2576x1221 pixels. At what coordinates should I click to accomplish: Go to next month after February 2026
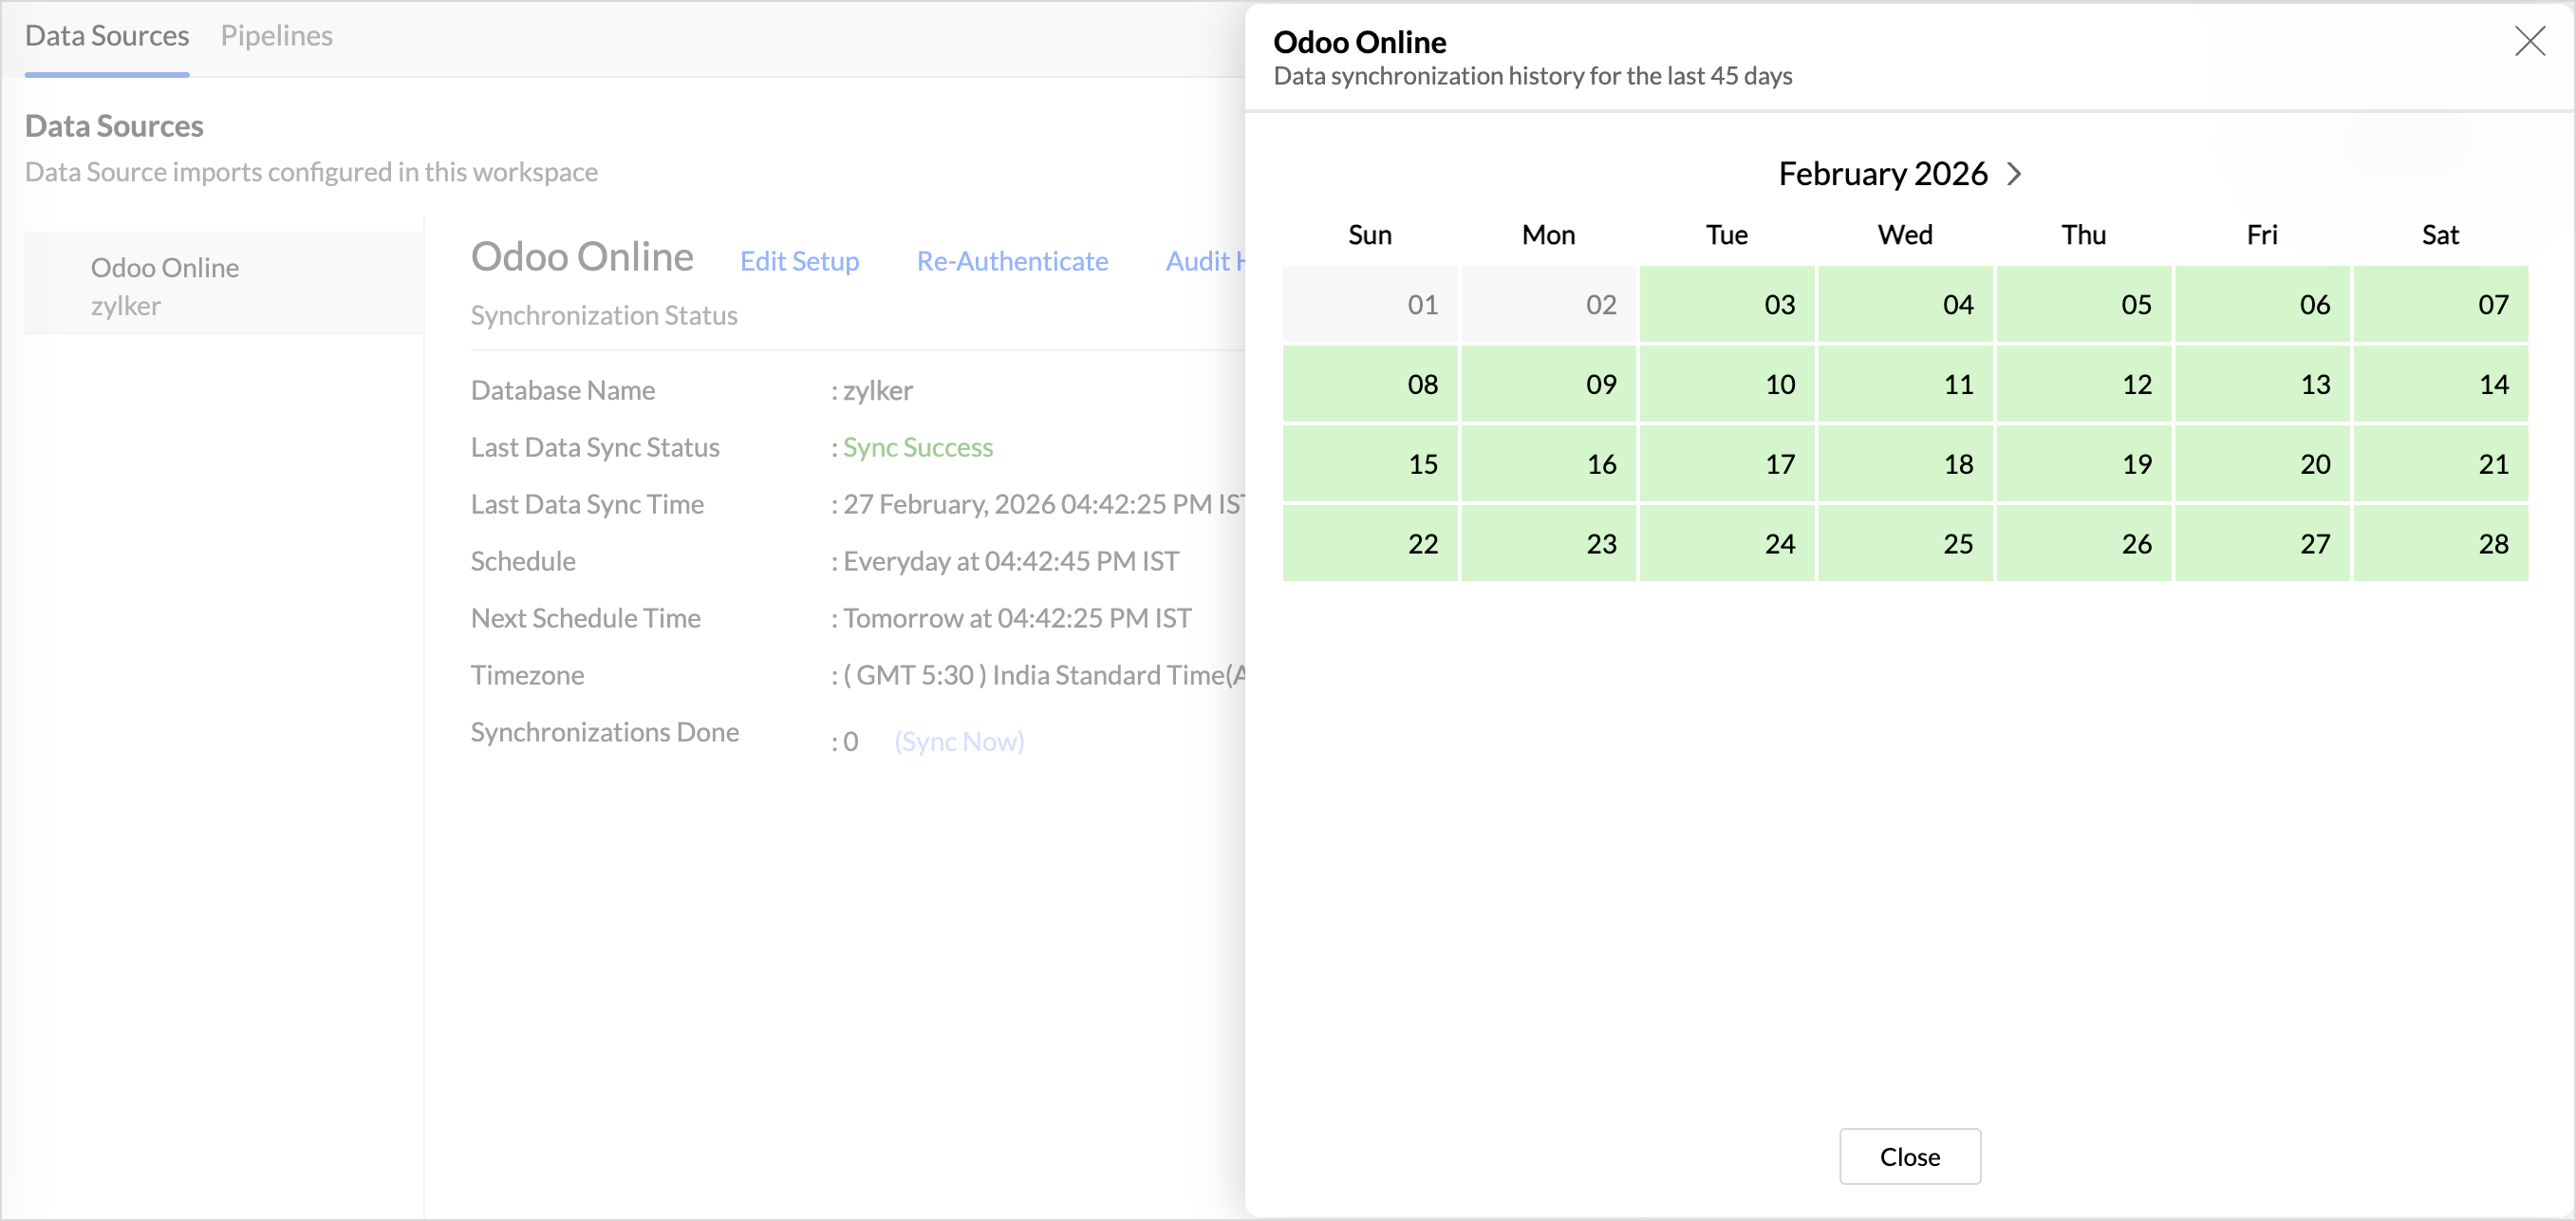(2014, 174)
